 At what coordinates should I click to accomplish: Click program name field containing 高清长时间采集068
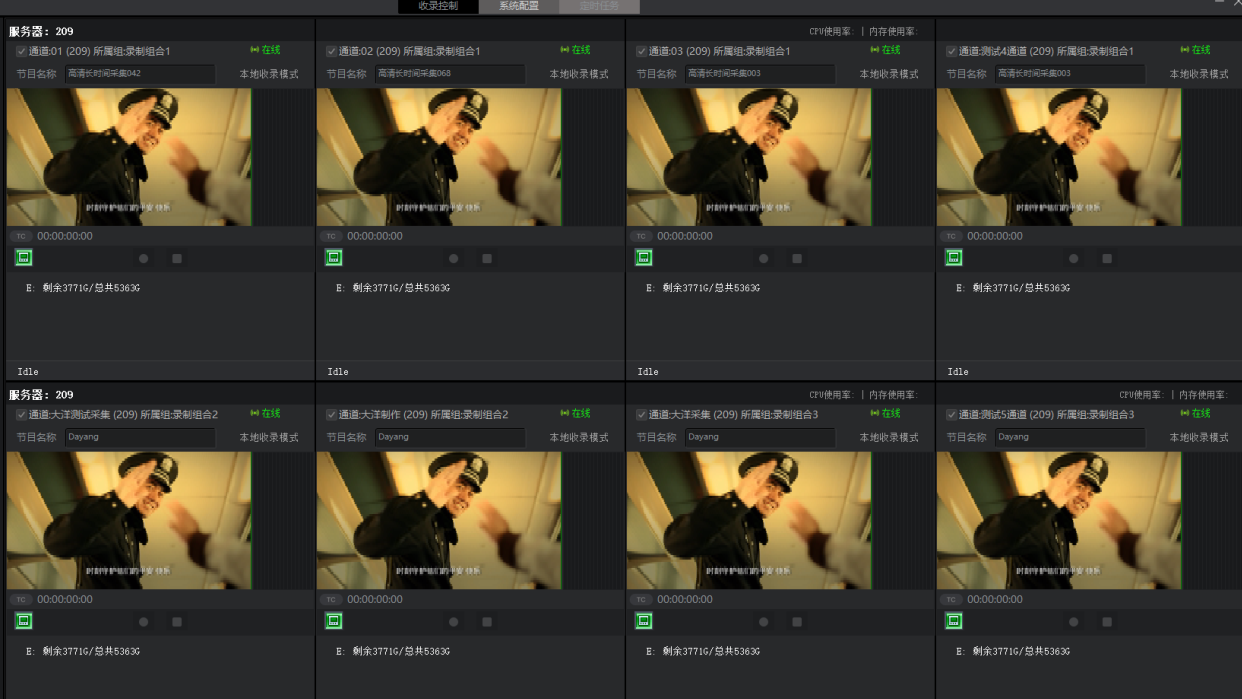pyautogui.click(x=450, y=74)
